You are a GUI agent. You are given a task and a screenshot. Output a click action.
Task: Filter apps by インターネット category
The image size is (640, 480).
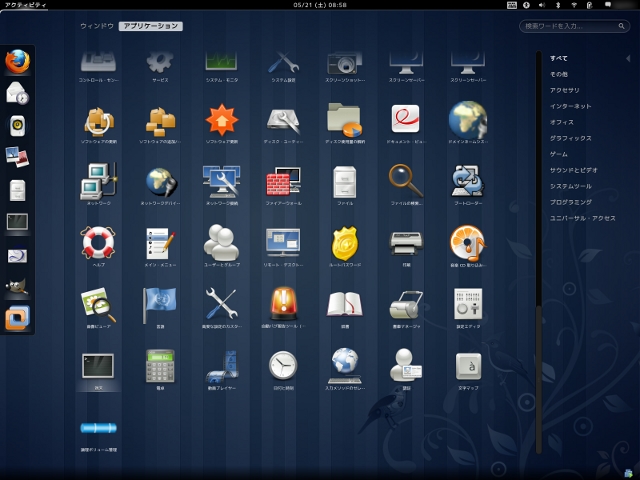[570, 106]
